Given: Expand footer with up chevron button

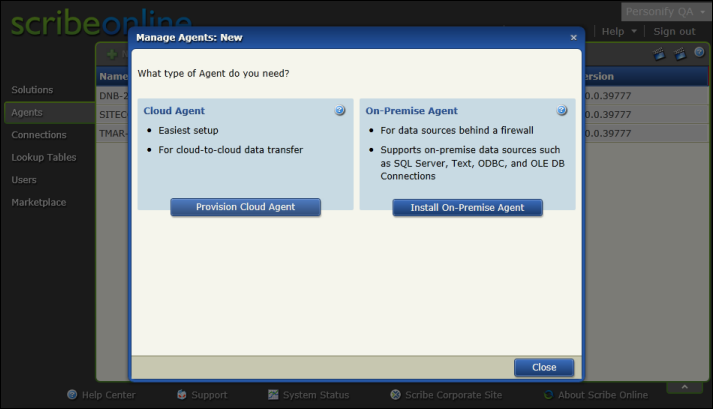Looking at the screenshot, I should point(685,387).
